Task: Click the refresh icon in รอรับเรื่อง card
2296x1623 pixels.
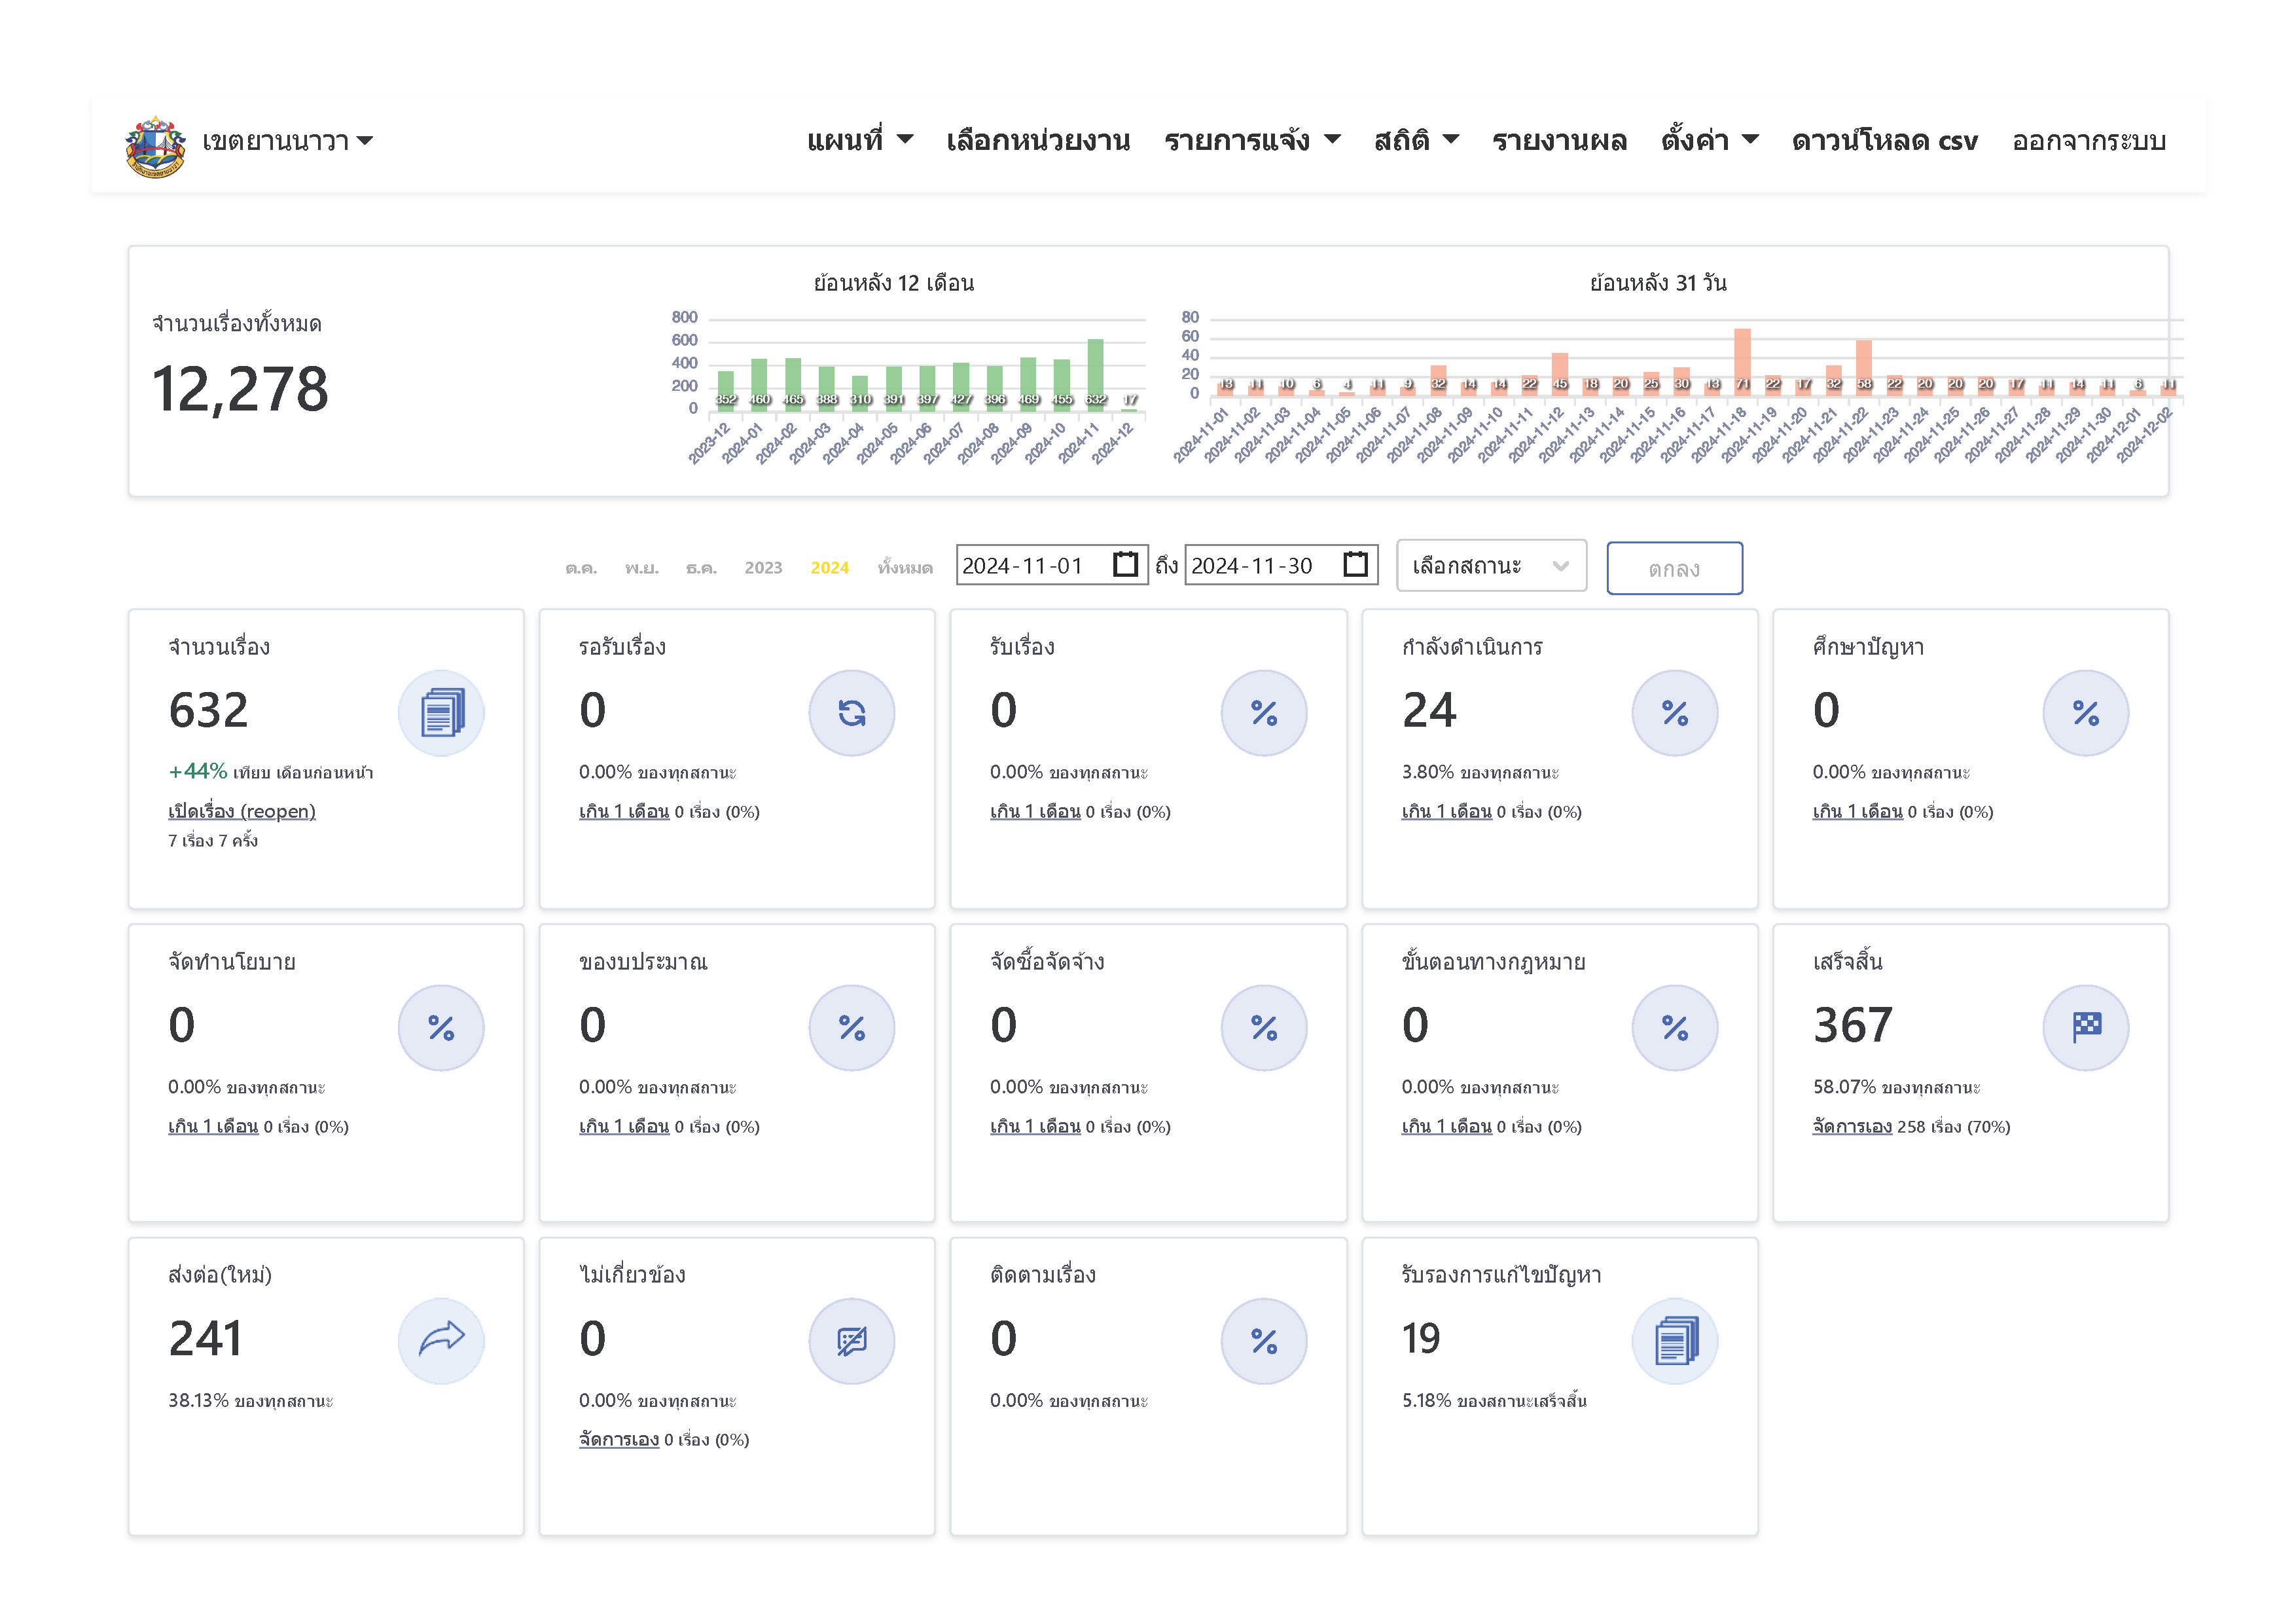Action: [851, 713]
